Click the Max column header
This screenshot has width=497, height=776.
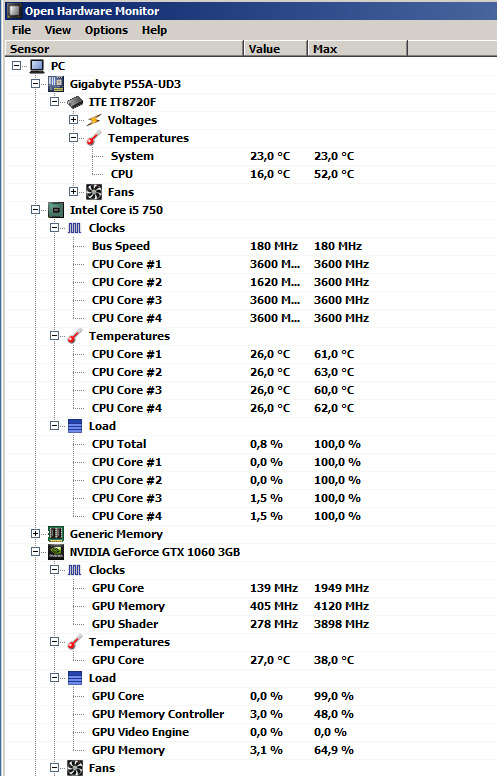pos(357,48)
